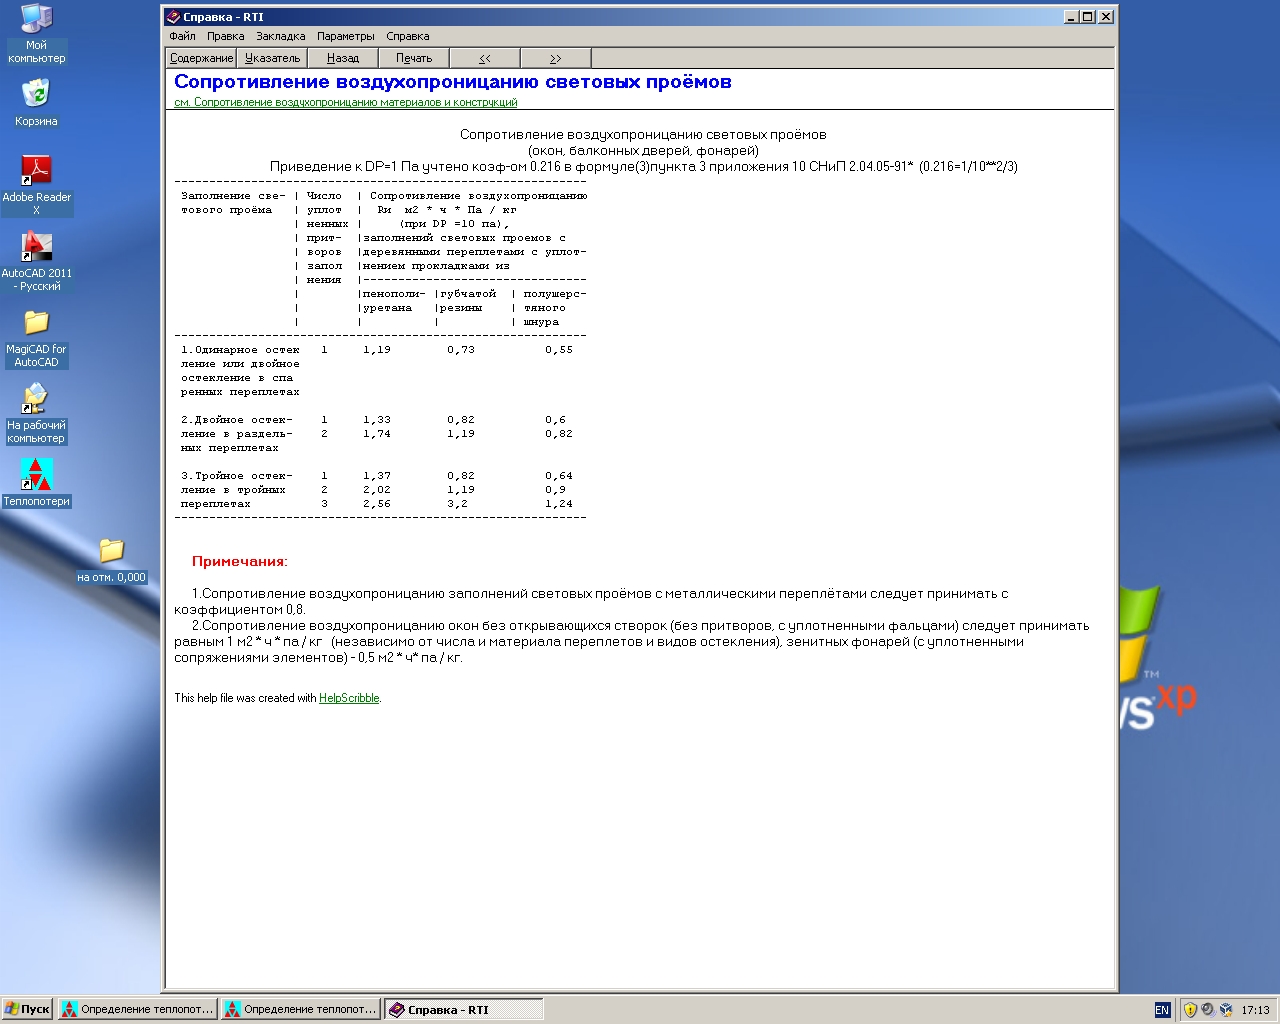Click the EN language indicator in tray
The image size is (1280, 1024).
click(x=1162, y=1010)
